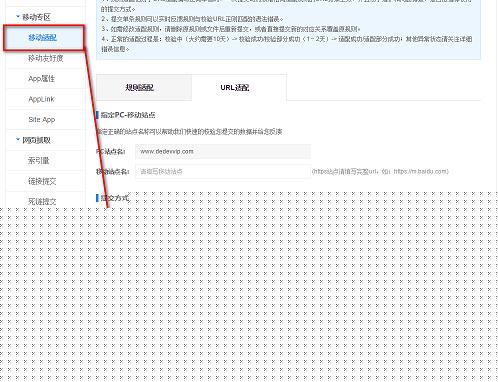The image size is (498, 382).
Task: Go to the AppLink sidebar entry
Action: [41, 99]
